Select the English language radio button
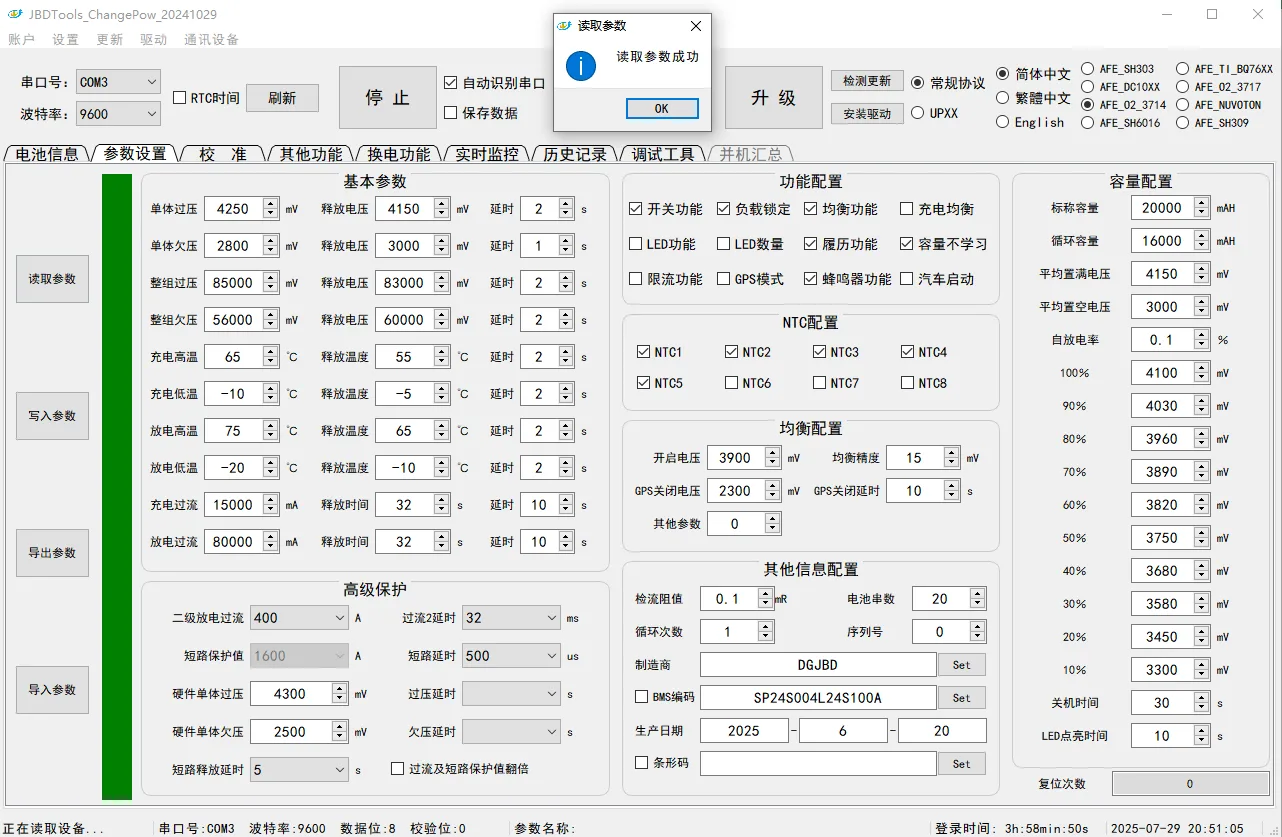Image resolution: width=1282 pixels, height=837 pixels. point(1003,122)
